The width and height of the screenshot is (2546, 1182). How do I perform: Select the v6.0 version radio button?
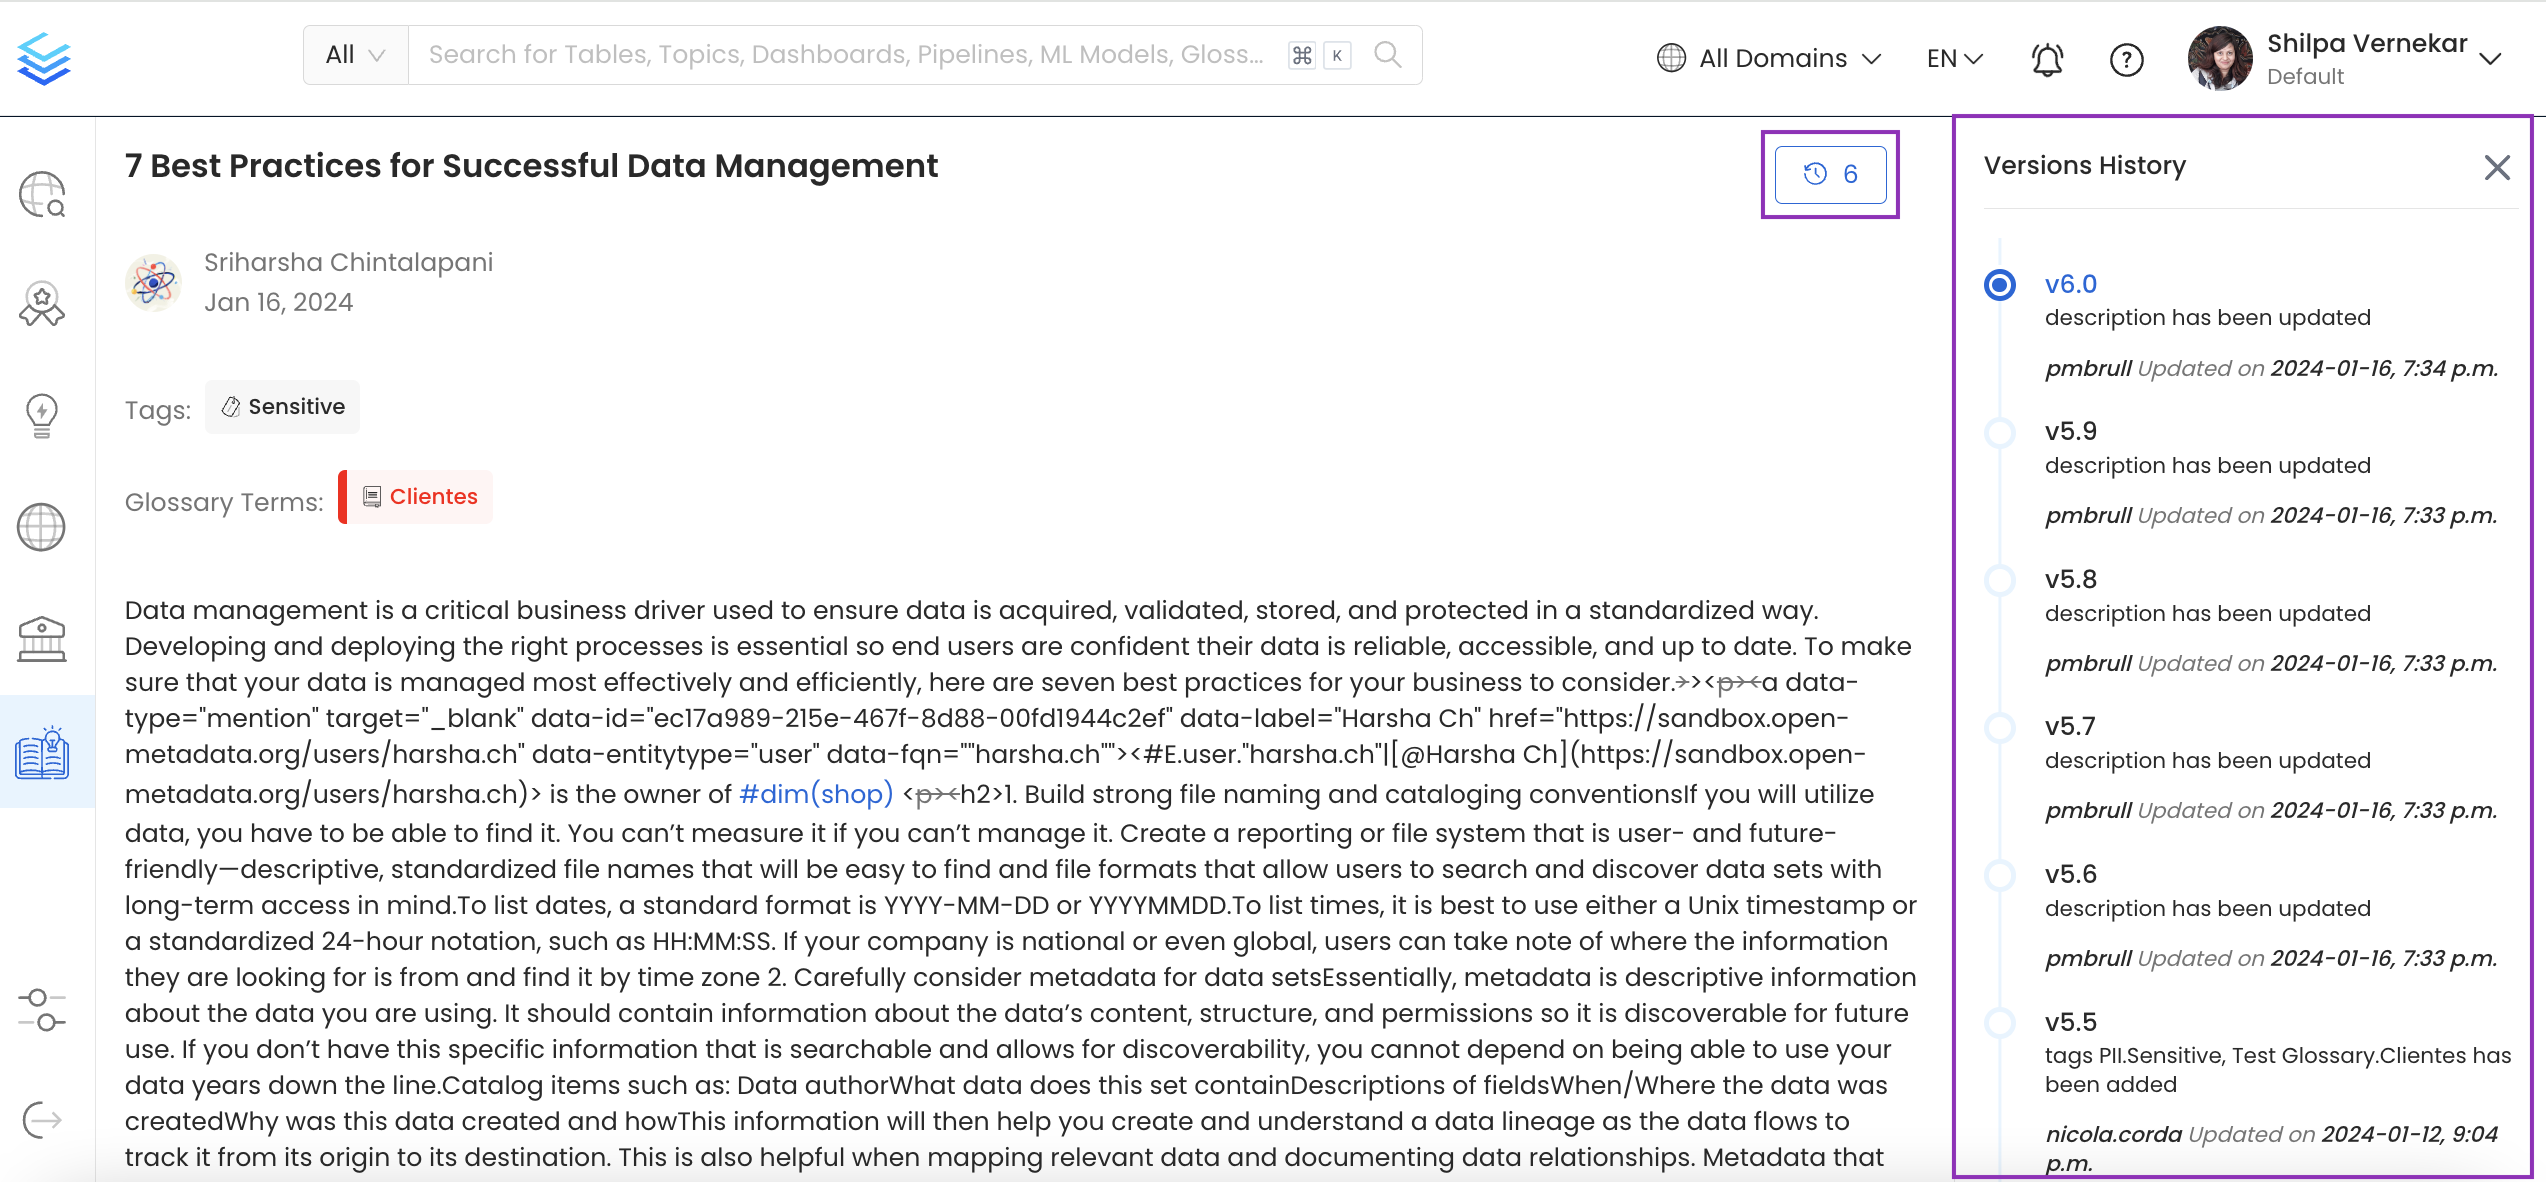1999,285
